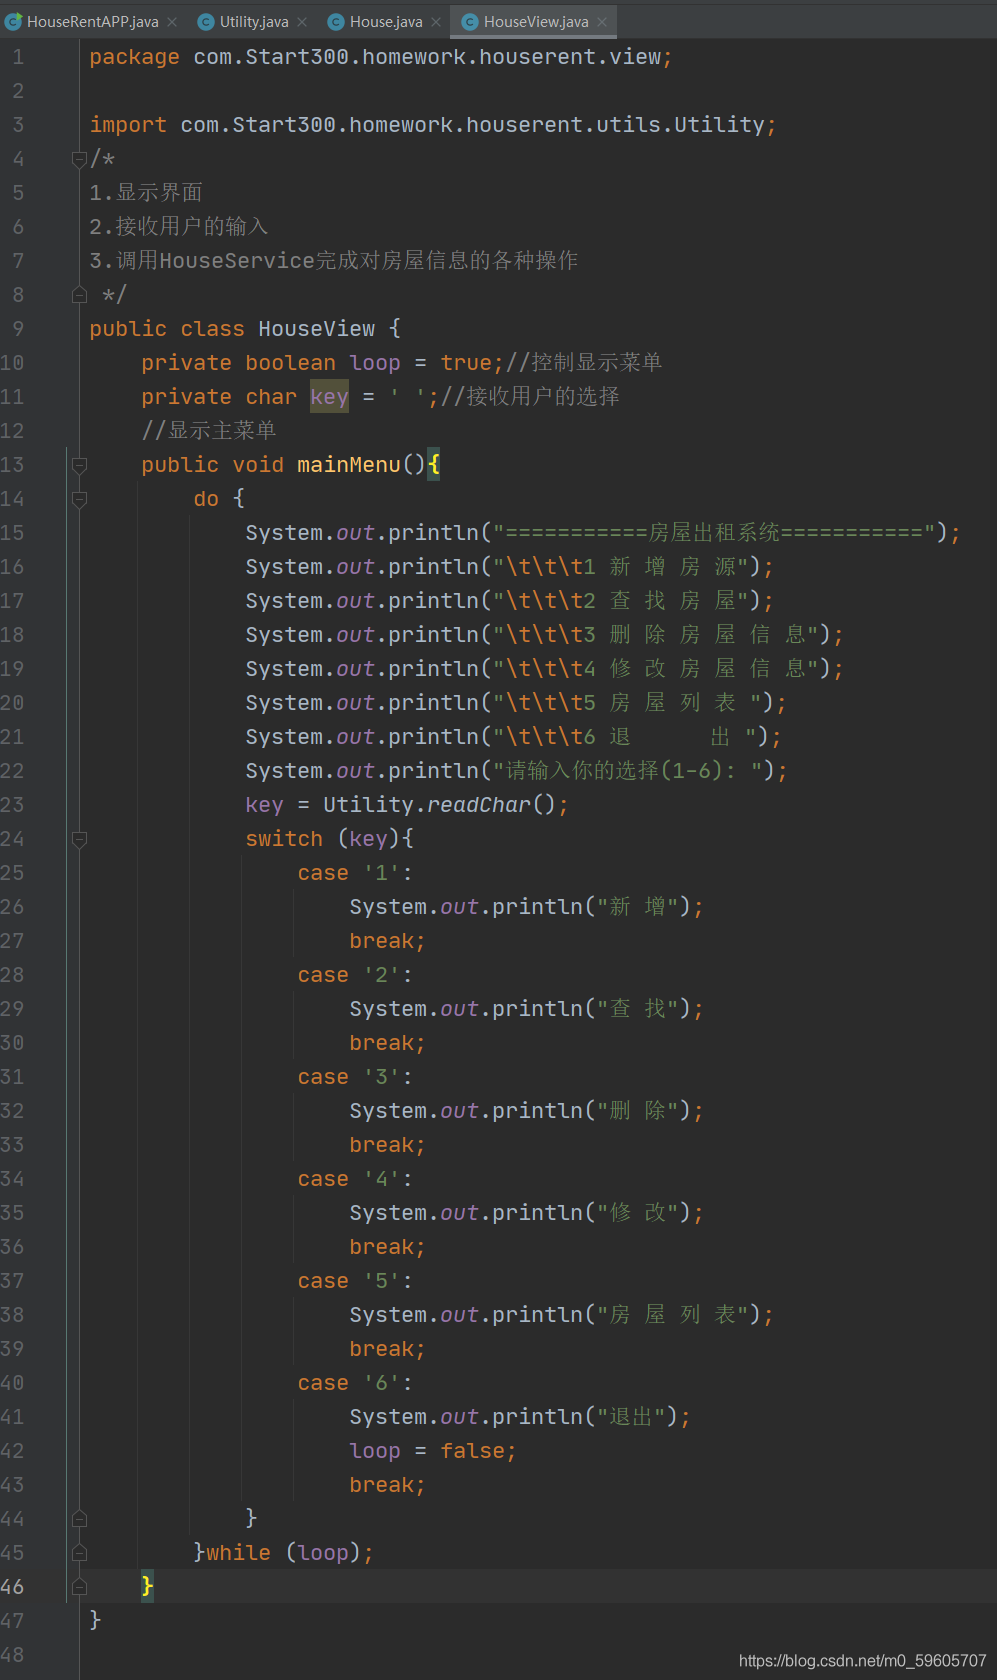The height and width of the screenshot is (1680, 997).
Task: Click the switch closing fold marker at line 44
Action: click(x=79, y=1518)
